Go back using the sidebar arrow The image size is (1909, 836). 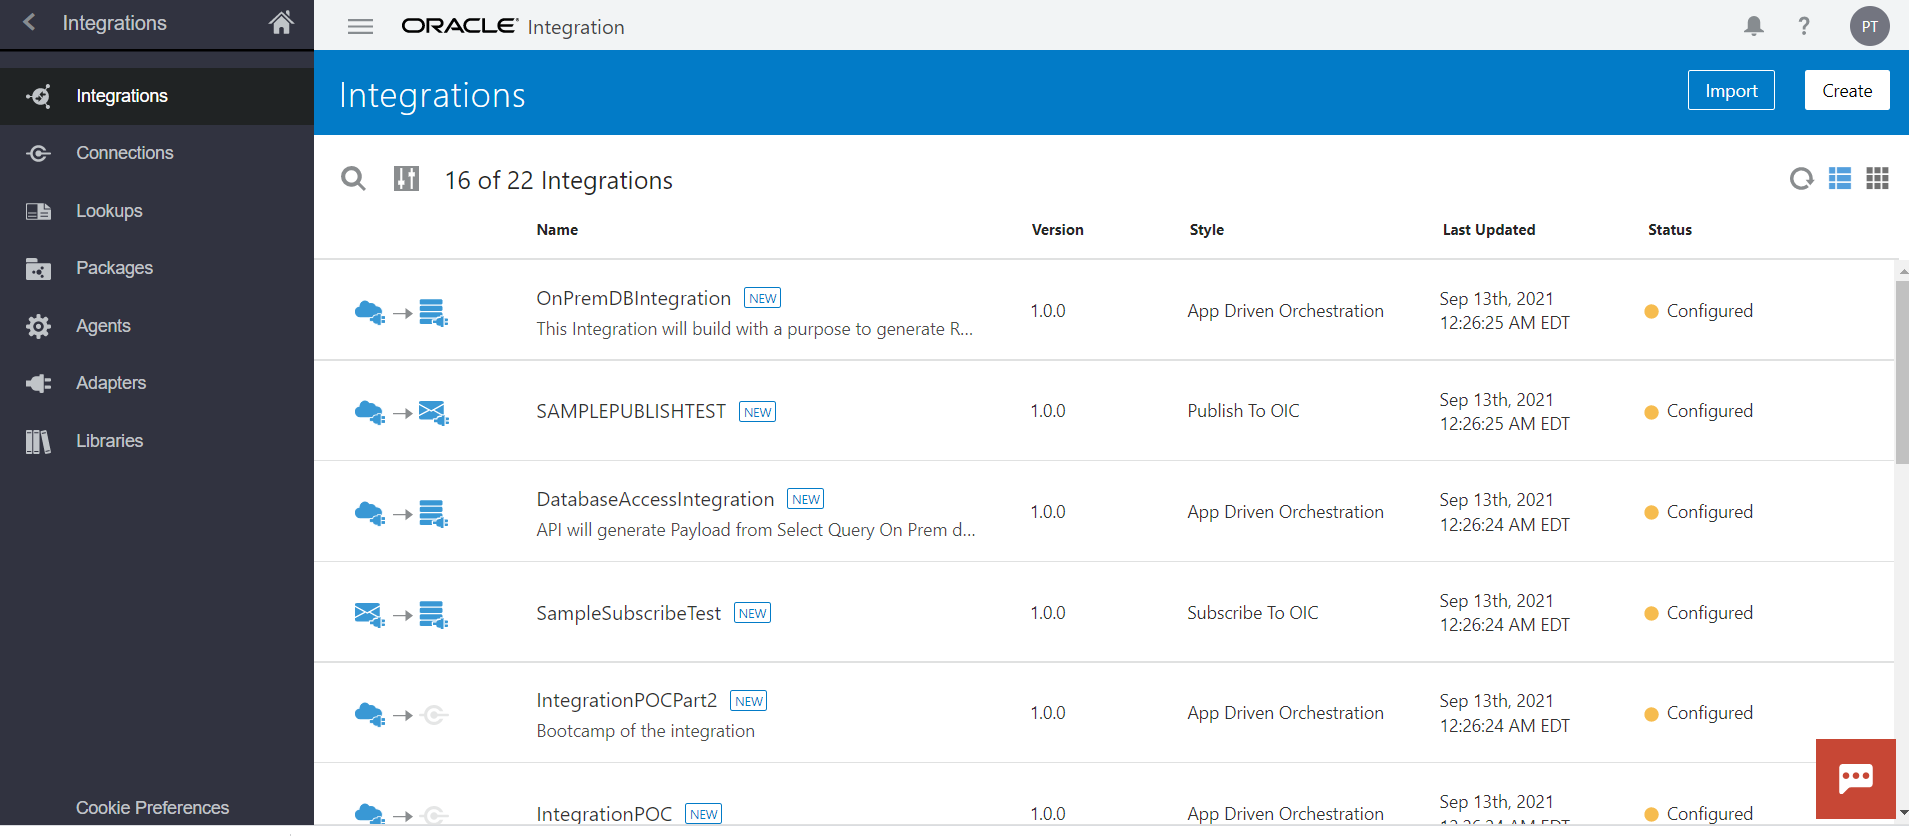pos(29,23)
